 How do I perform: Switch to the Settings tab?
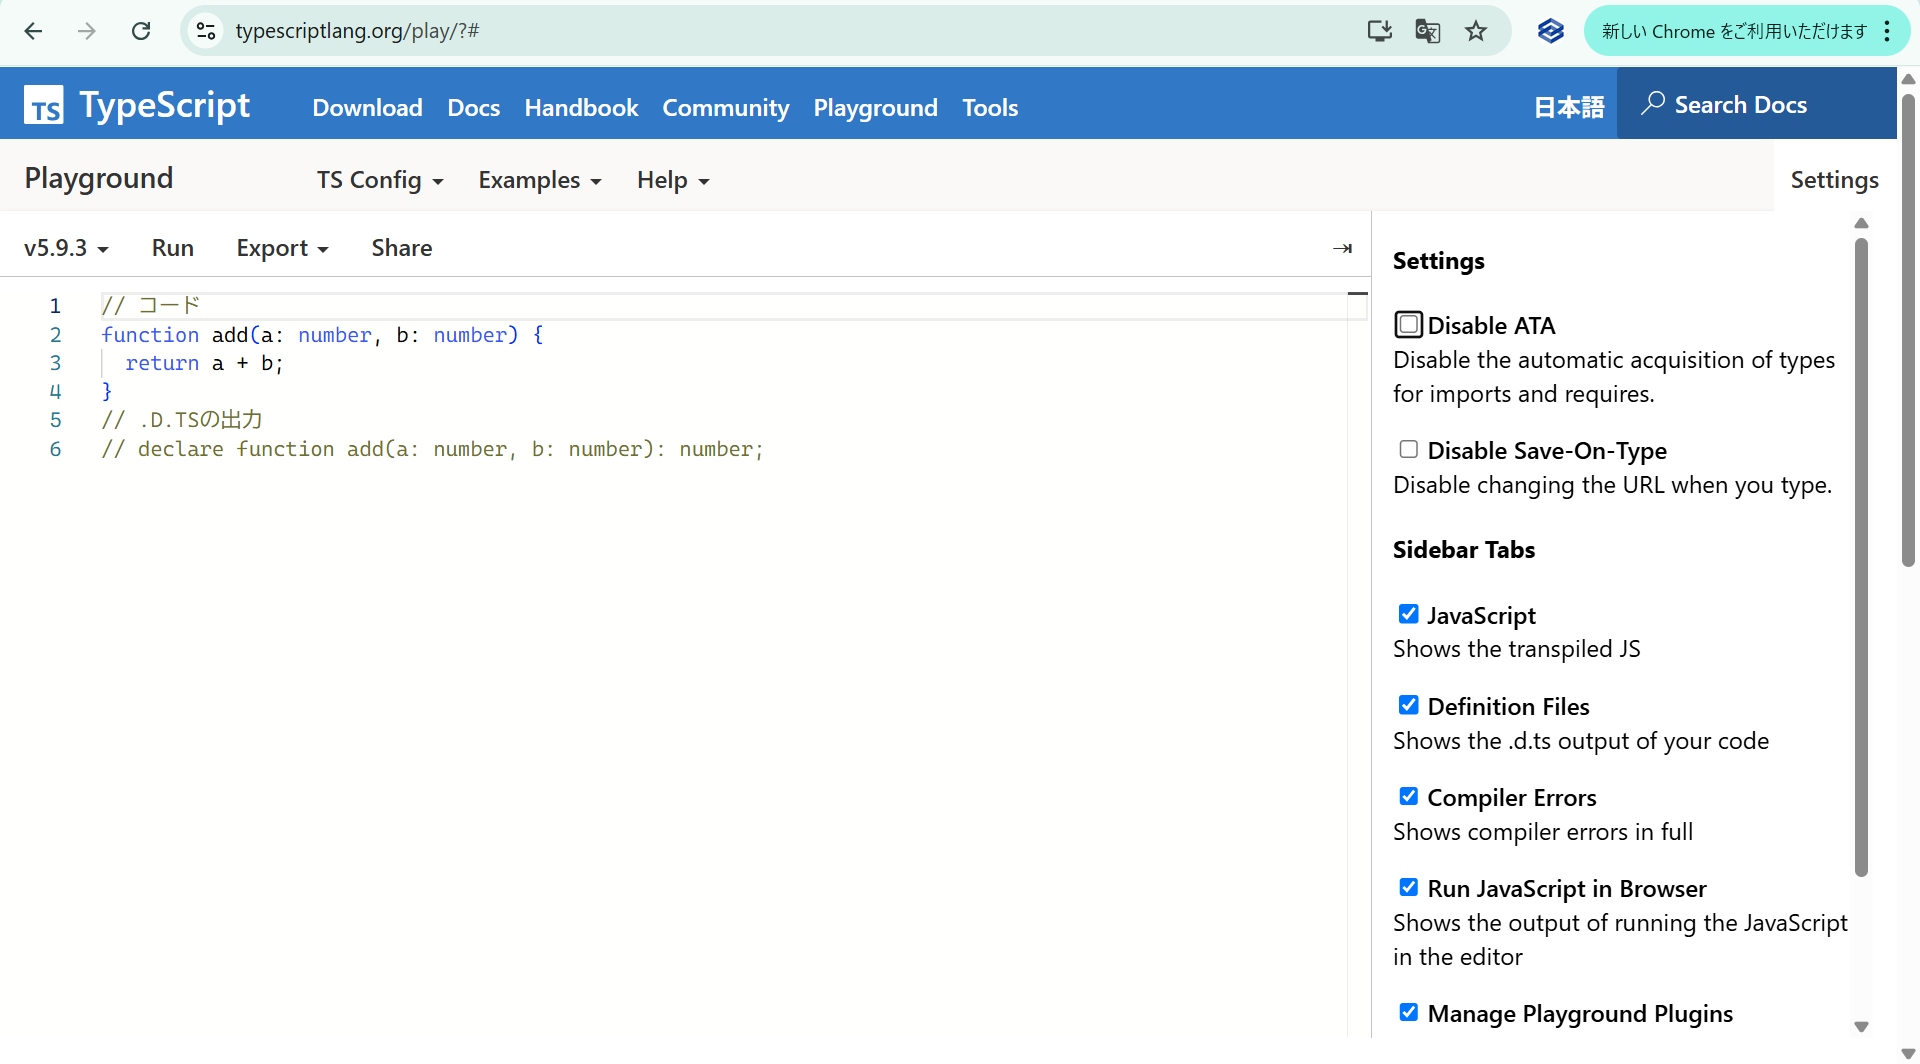1834,180
